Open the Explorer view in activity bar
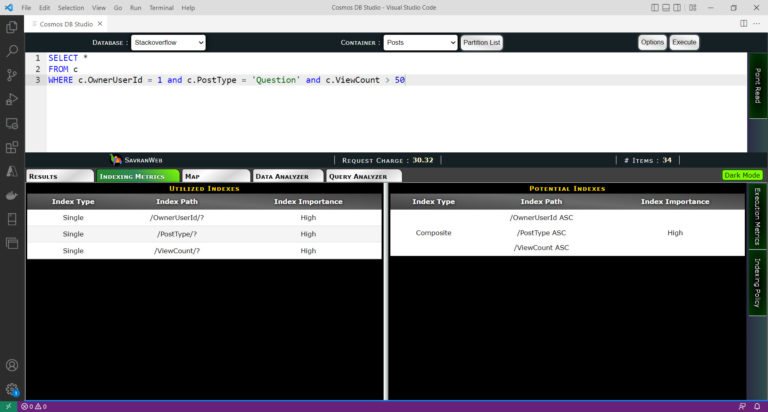768x412 pixels. click(12, 27)
